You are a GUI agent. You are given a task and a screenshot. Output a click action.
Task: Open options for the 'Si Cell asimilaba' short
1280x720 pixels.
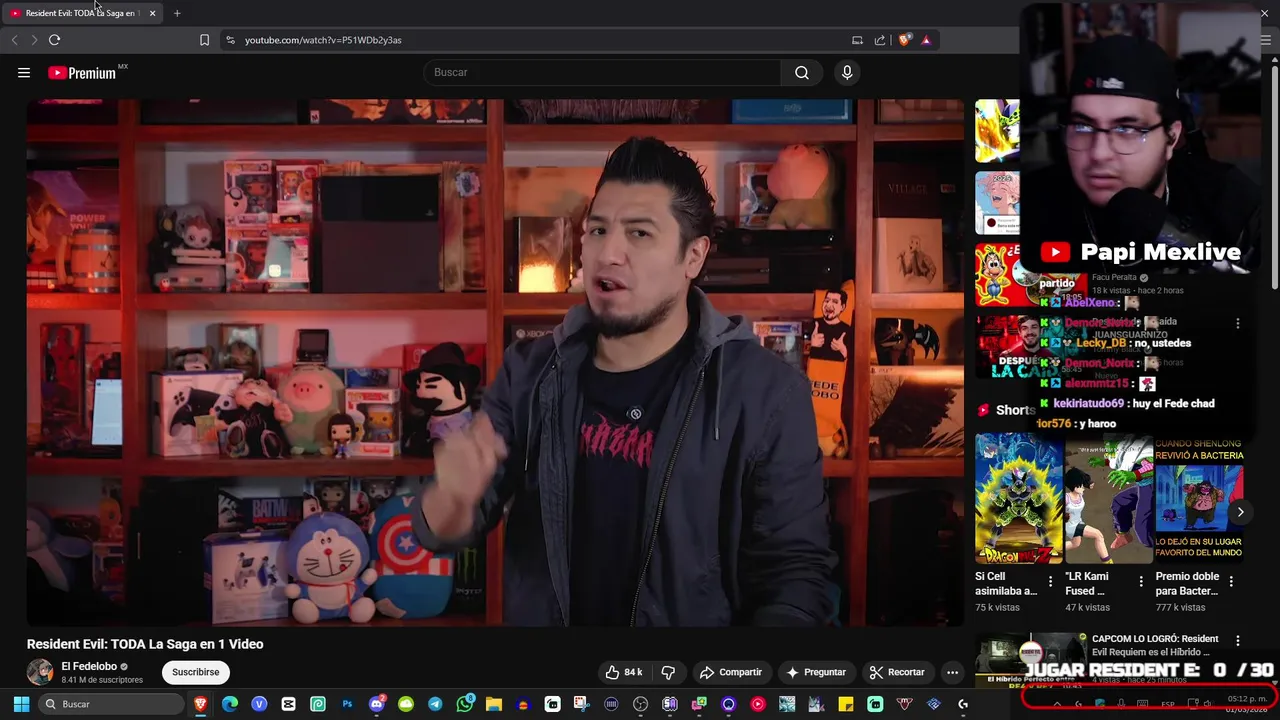(x=1050, y=581)
